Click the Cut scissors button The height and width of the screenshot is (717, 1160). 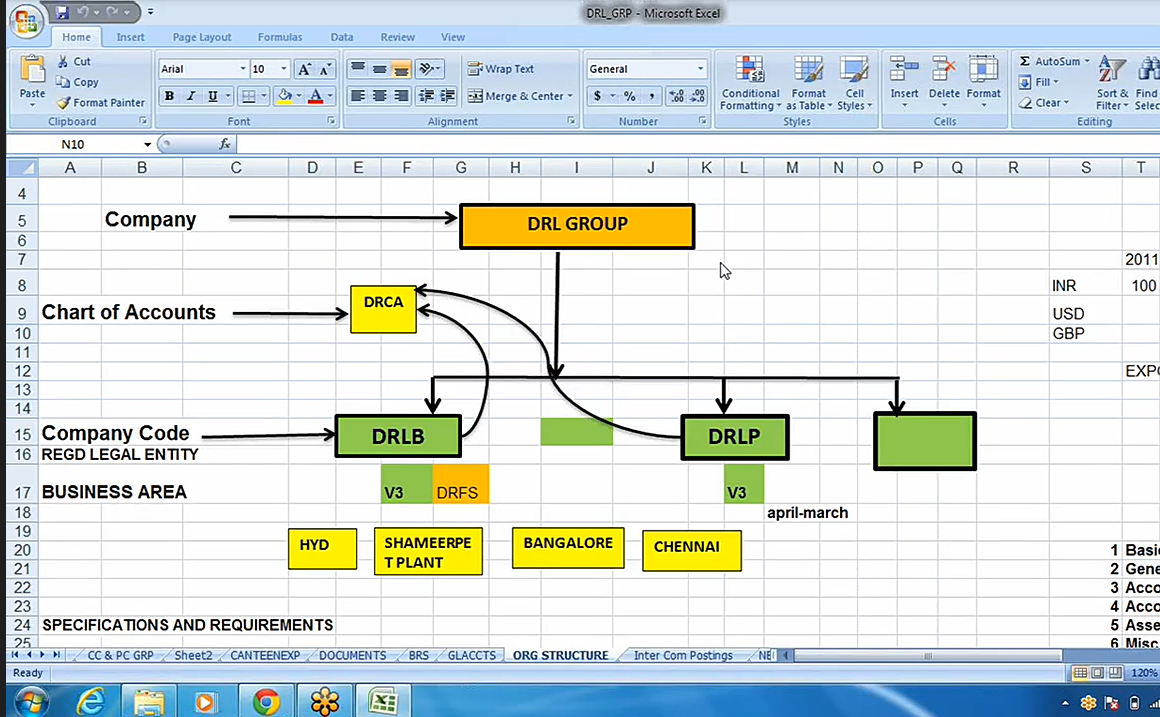[x=74, y=61]
